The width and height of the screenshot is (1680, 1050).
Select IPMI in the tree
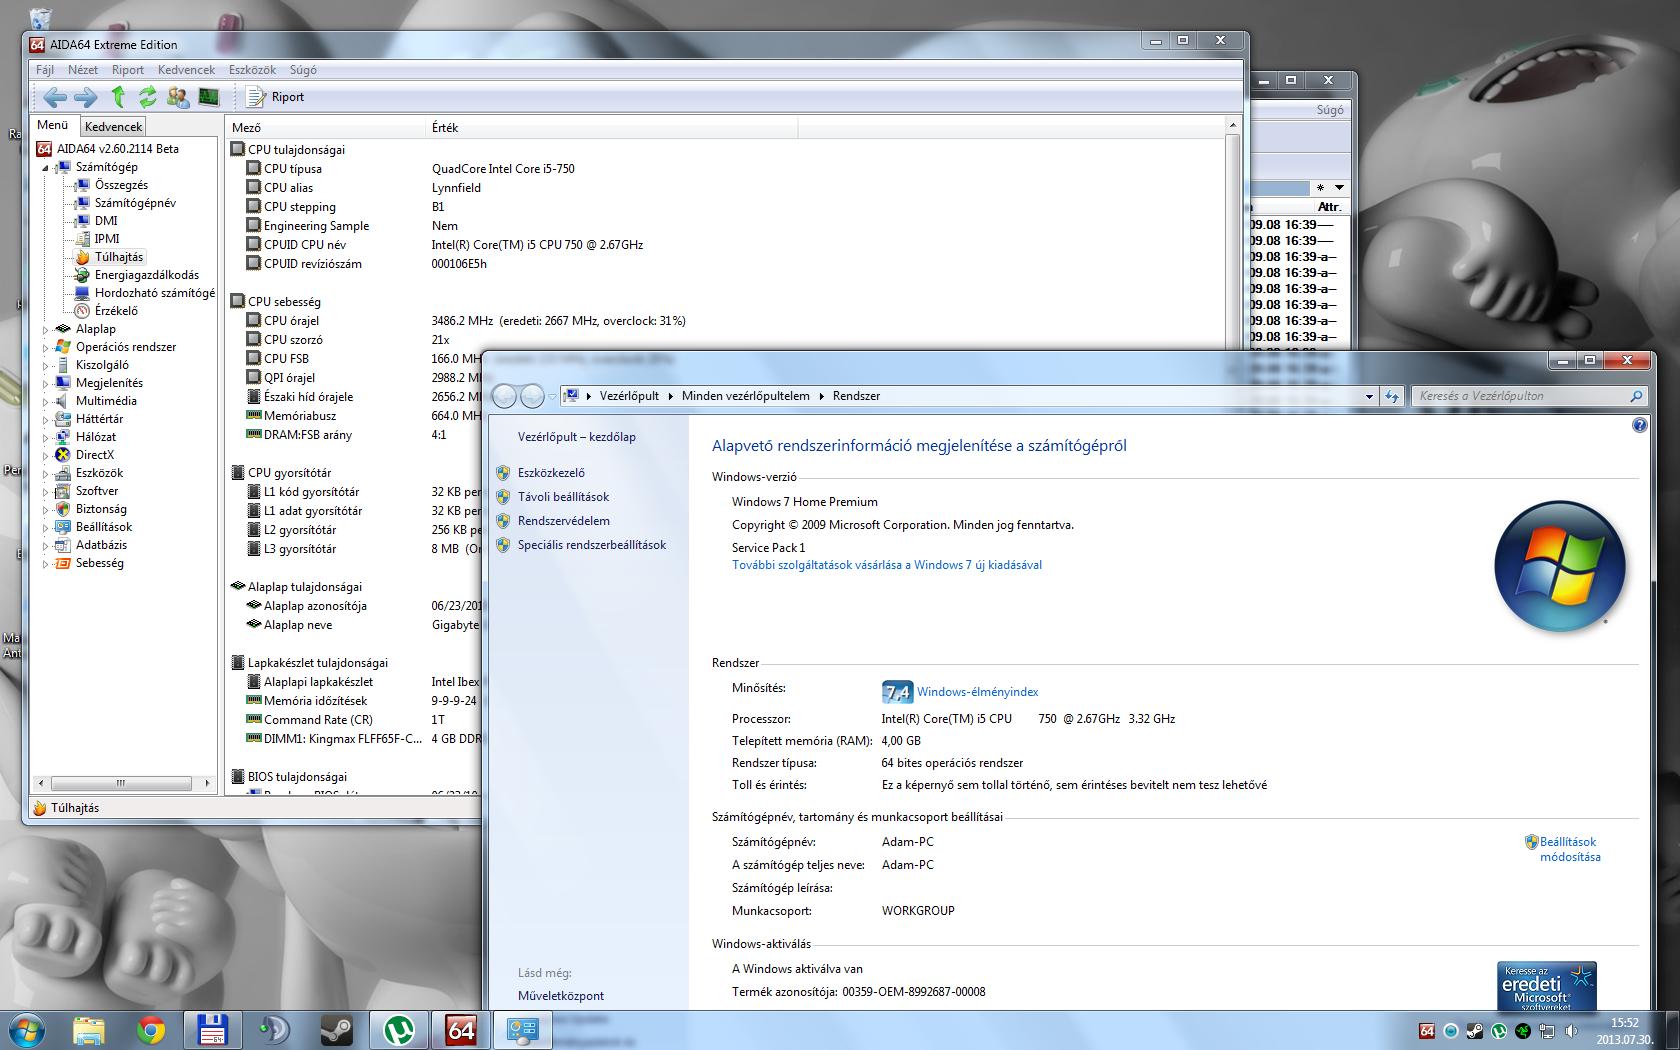(107, 239)
